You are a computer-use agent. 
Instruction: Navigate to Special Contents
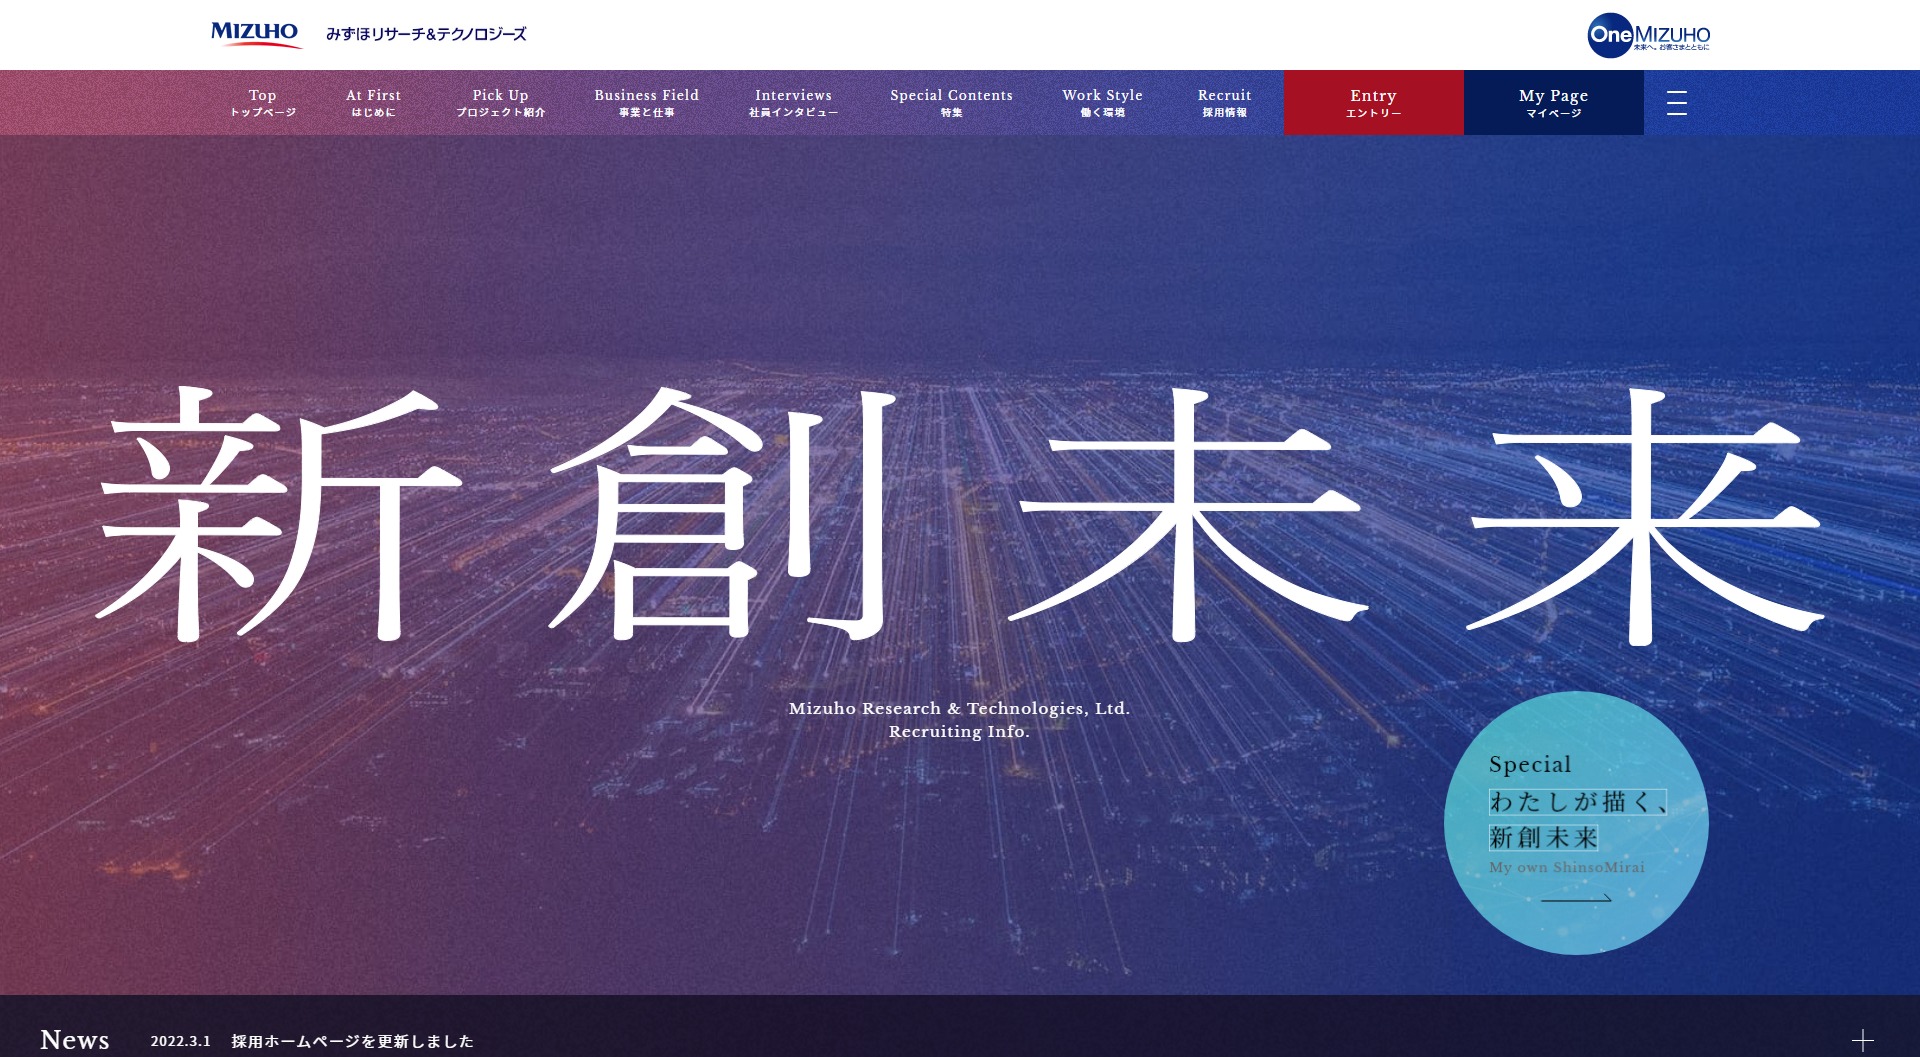point(951,103)
